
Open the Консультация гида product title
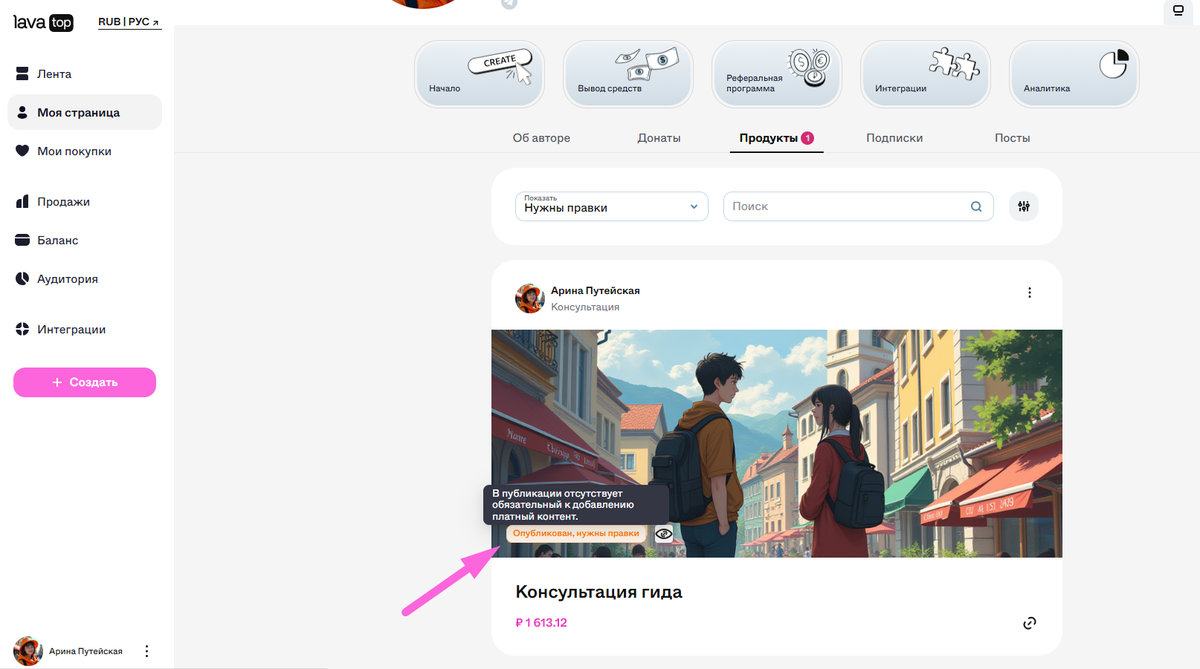(599, 592)
